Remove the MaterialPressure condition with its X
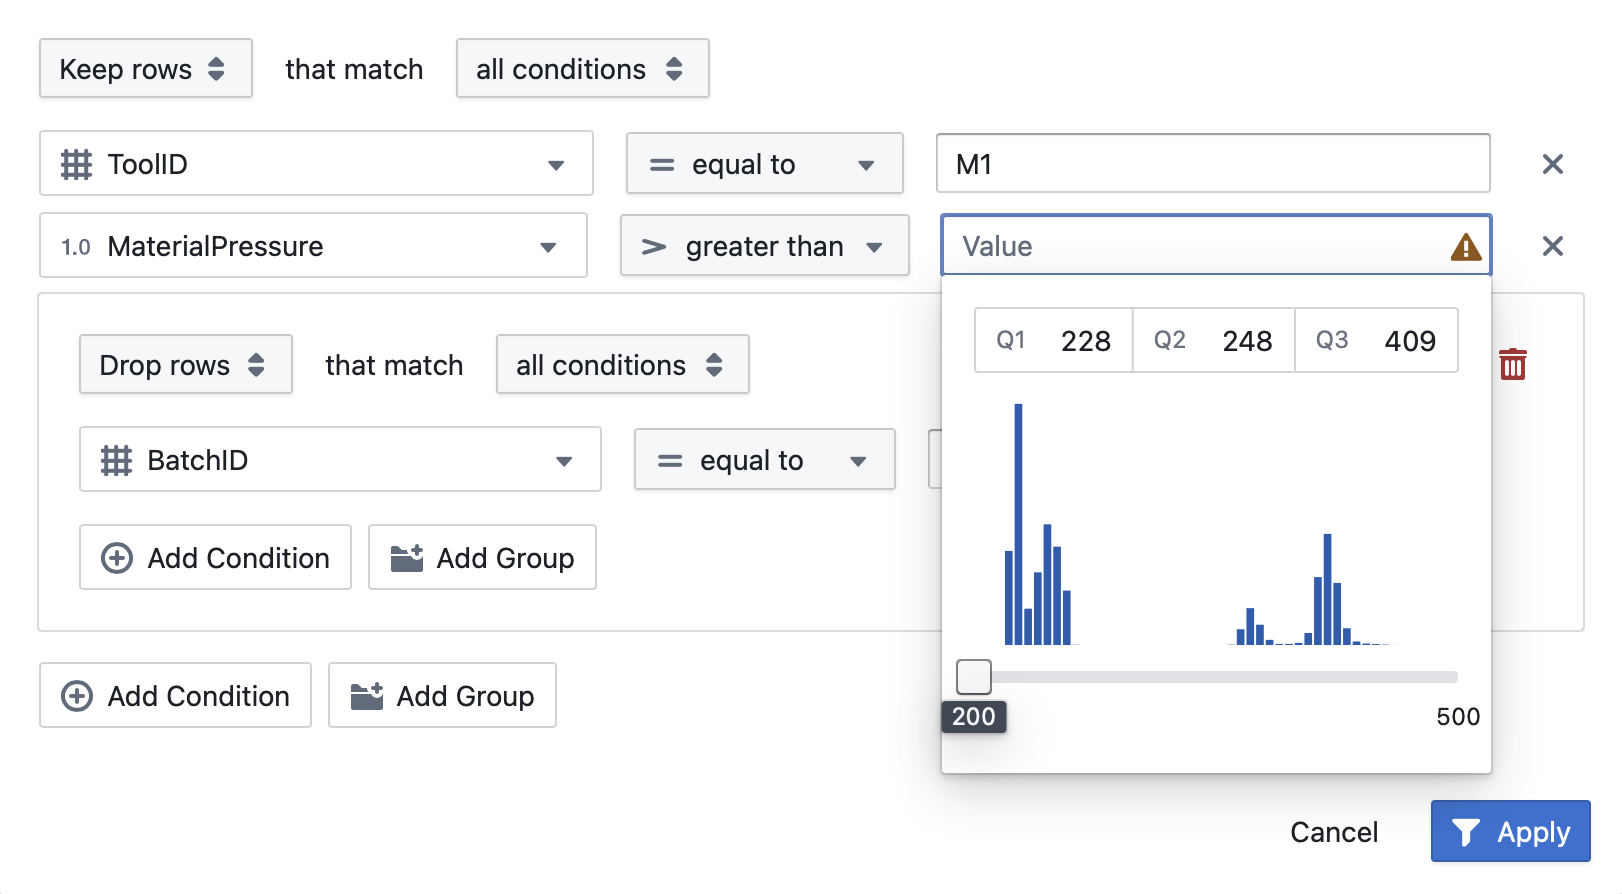This screenshot has width=1622, height=894. tap(1553, 246)
